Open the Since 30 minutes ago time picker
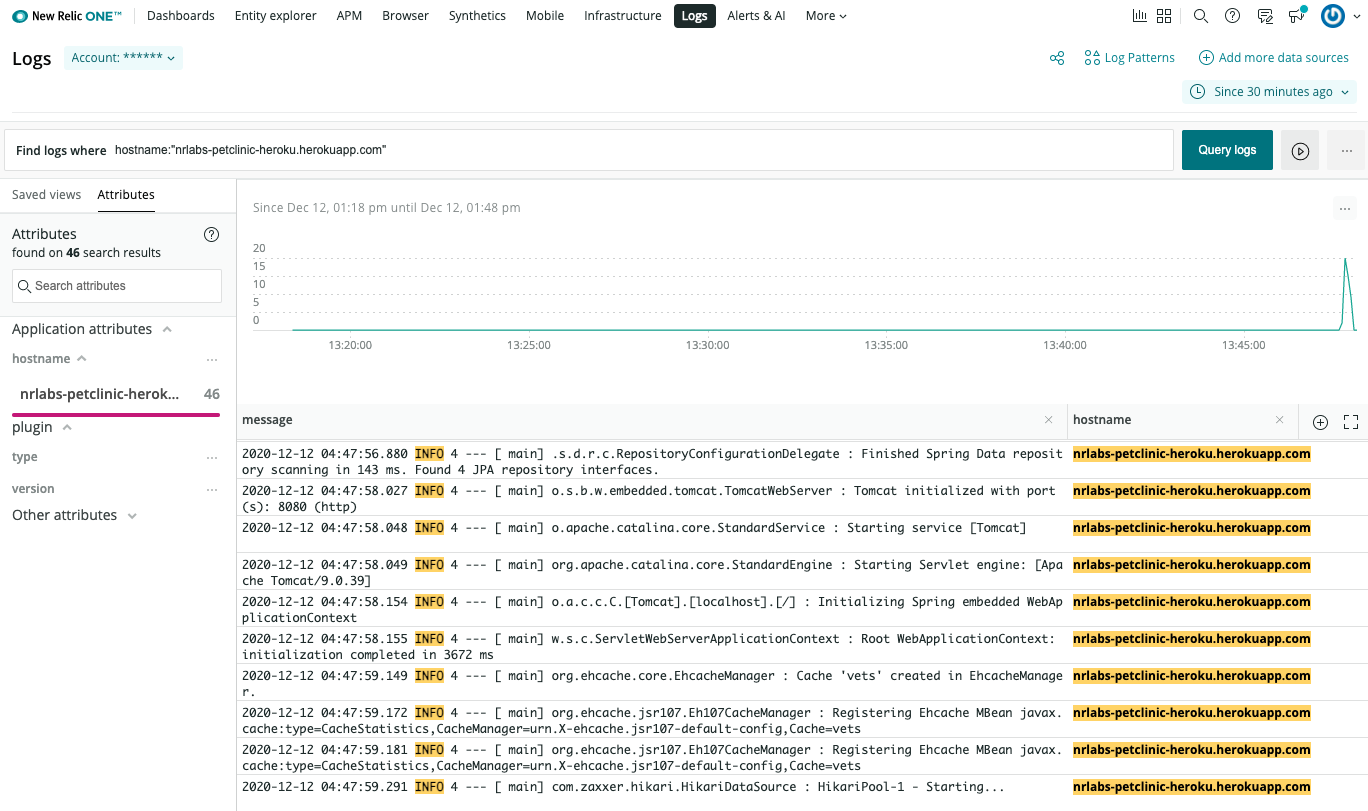 coord(1269,92)
